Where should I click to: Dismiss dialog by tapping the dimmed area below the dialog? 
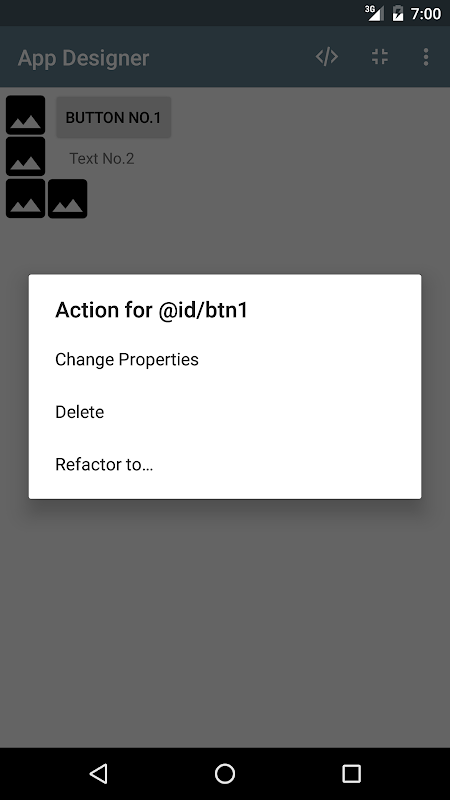pos(224,622)
